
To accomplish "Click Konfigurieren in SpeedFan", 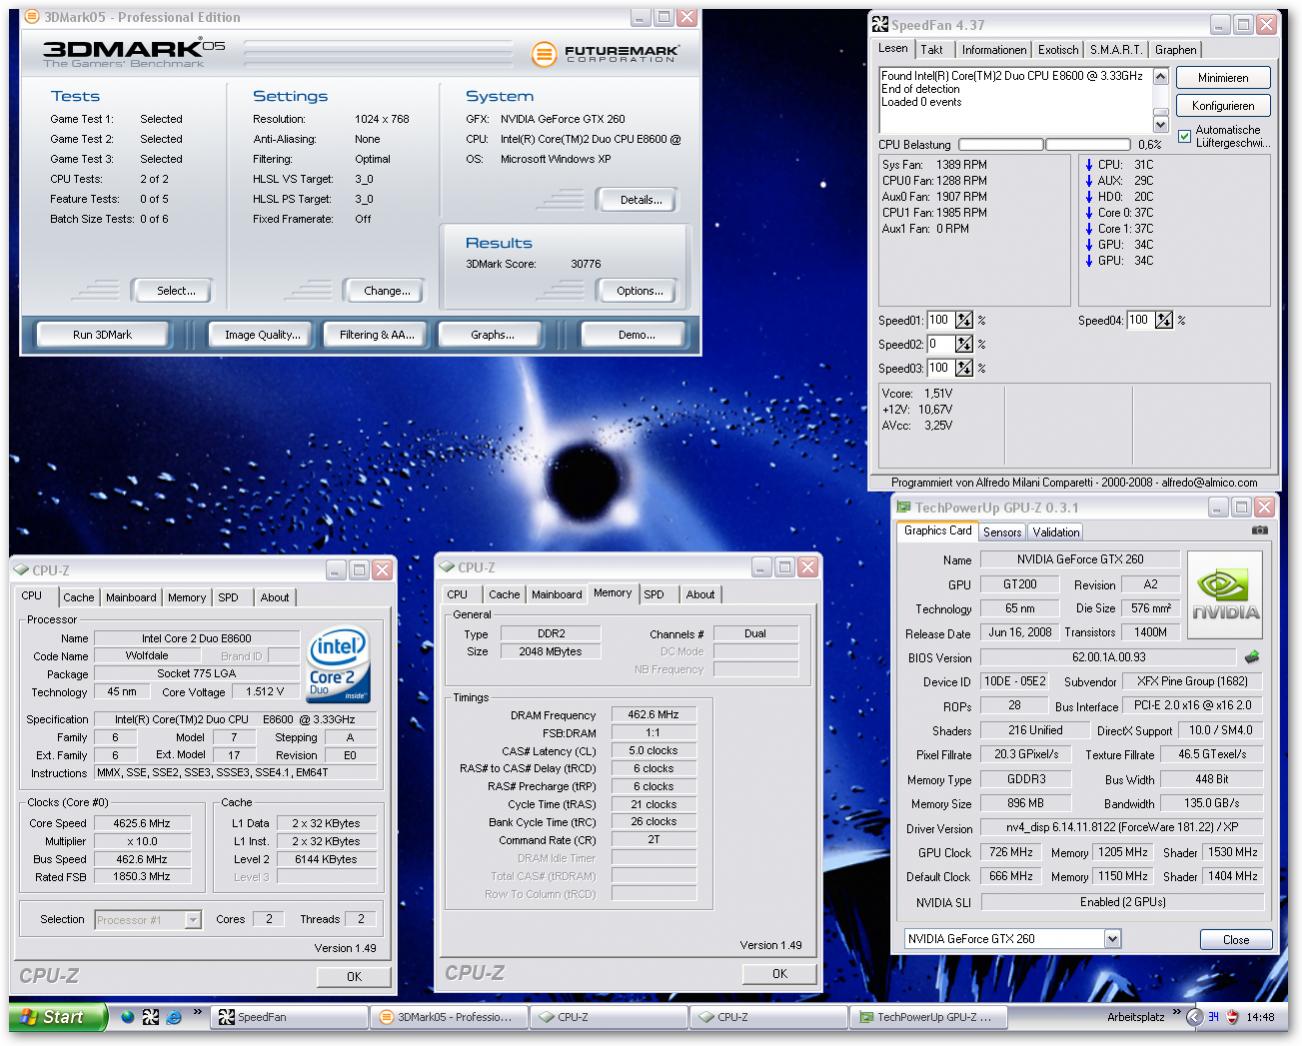I will [x=1222, y=105].
